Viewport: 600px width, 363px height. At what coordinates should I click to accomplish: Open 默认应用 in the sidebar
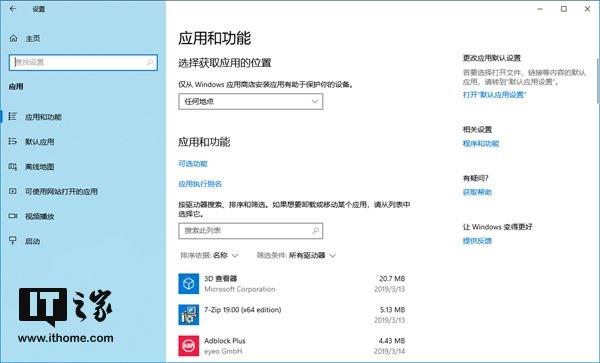click(x=40, y=142)
